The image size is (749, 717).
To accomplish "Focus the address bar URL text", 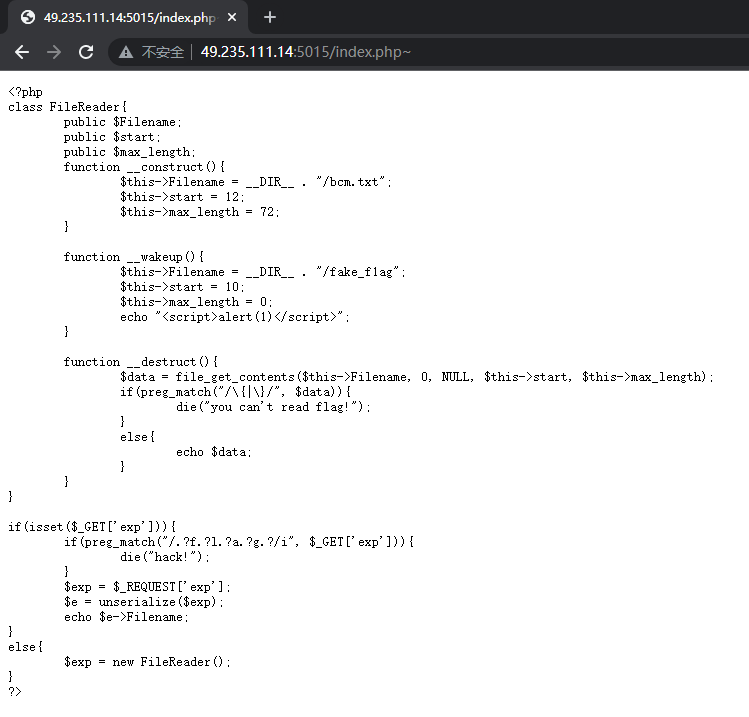I will tap(305, 52).
